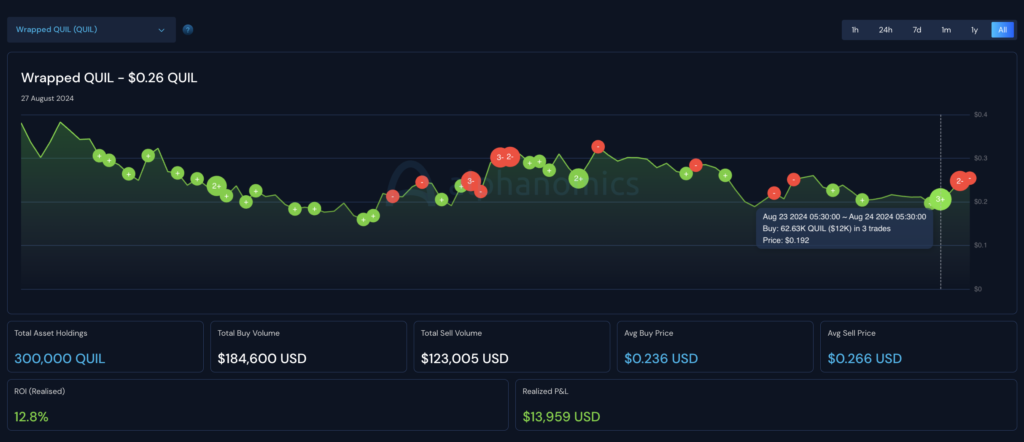The image size is (1024, 442).
Task: Click the green 3+ buy marker beside tooltip
Action: click(939, 200)
